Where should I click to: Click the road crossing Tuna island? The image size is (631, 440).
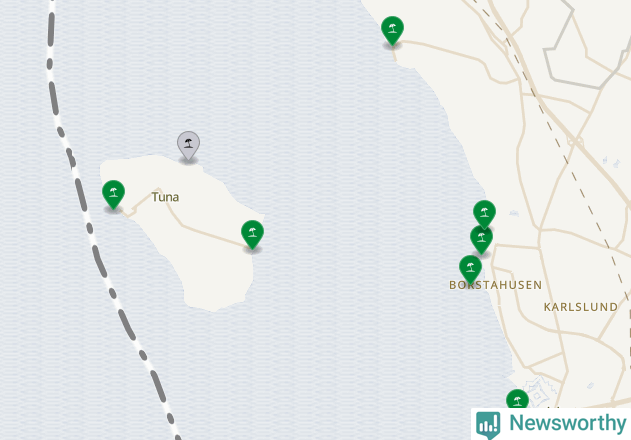[201, 231]
